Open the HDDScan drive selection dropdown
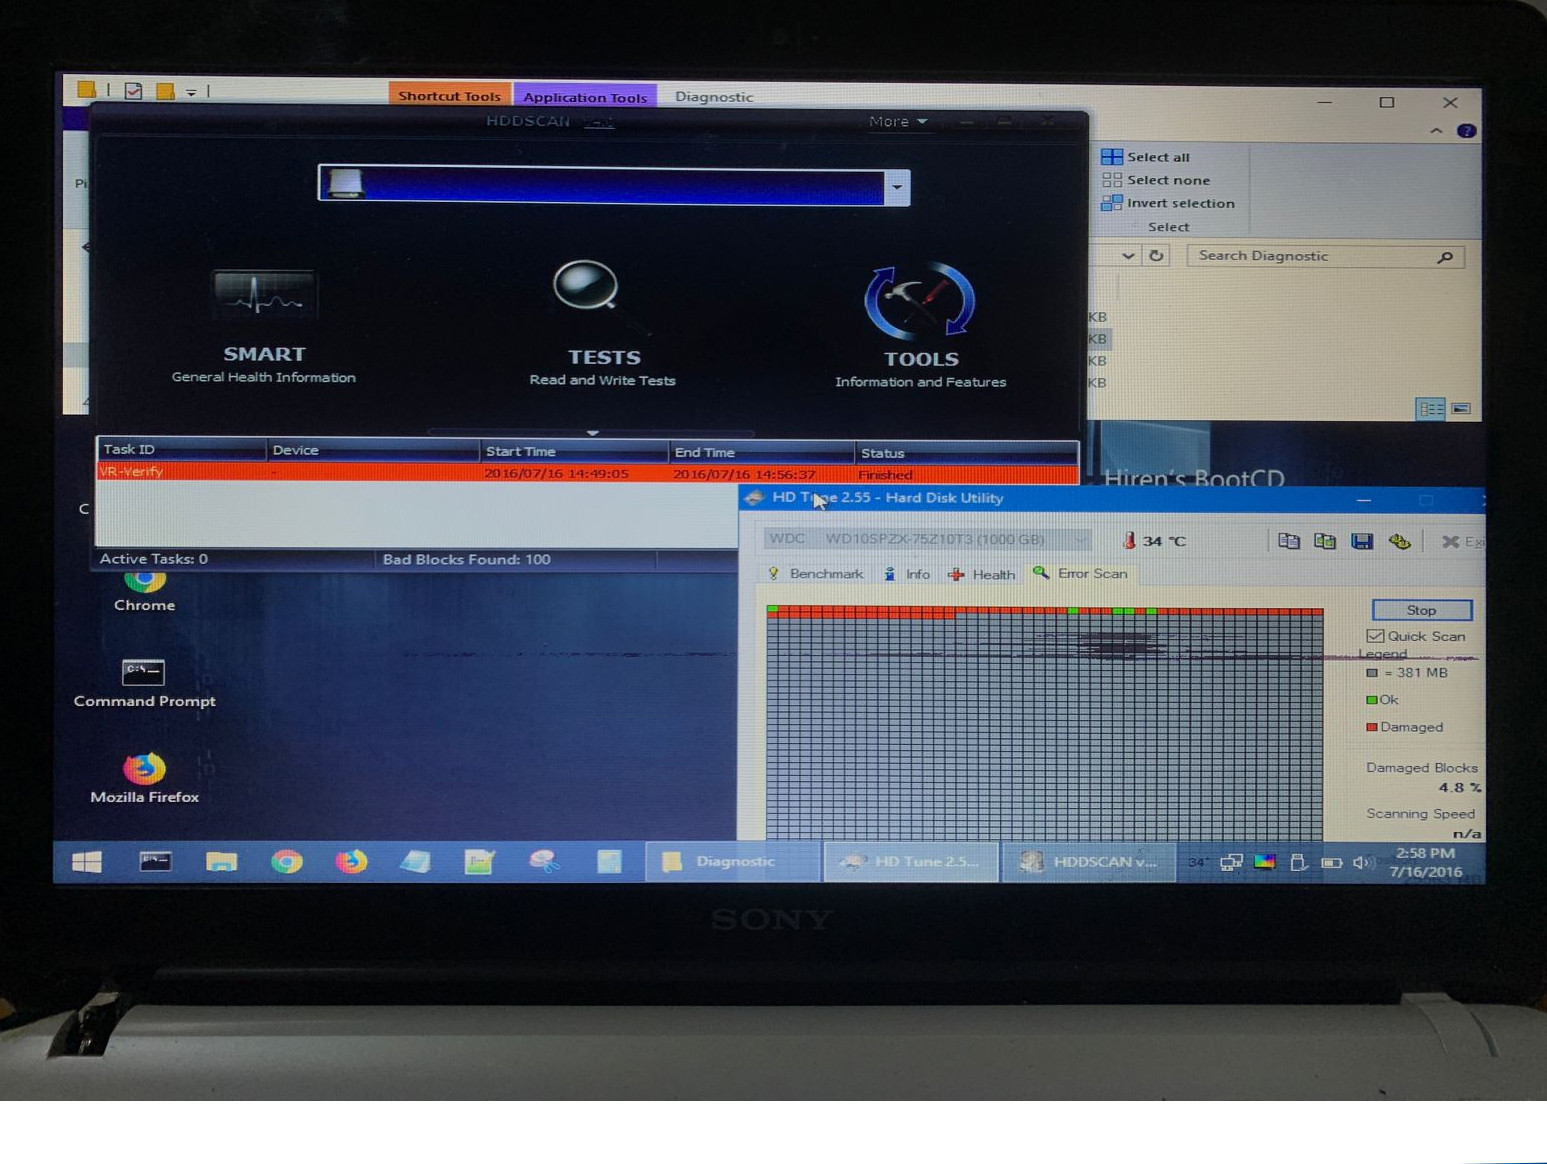Screen dimensions: 1547x1164 (897, 187)
